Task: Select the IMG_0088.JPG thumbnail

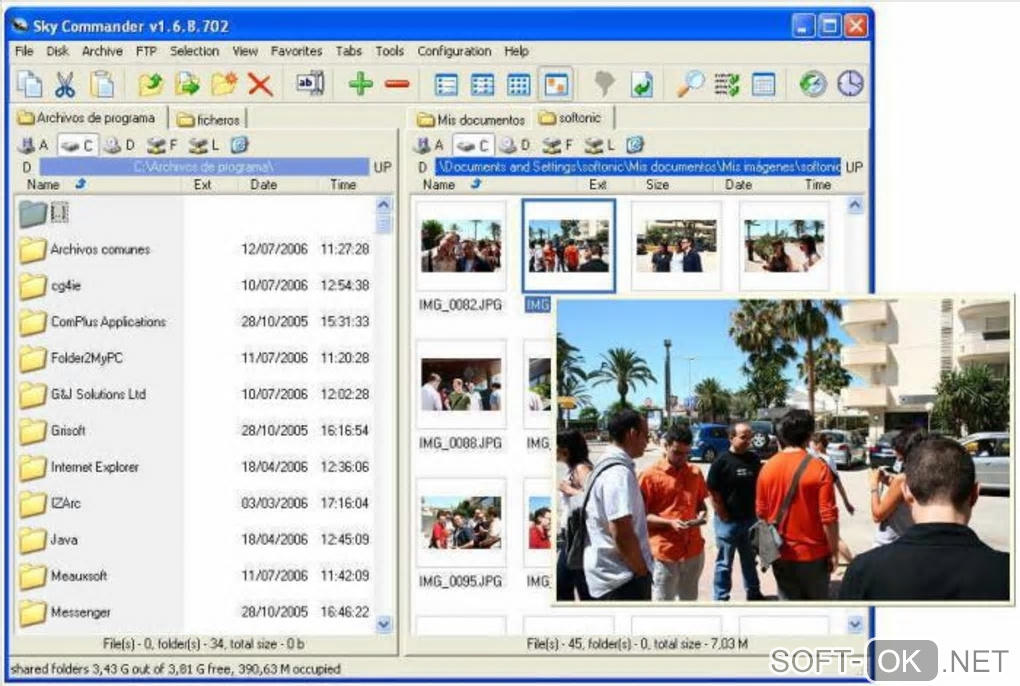Action: click(x=461, y=384)
